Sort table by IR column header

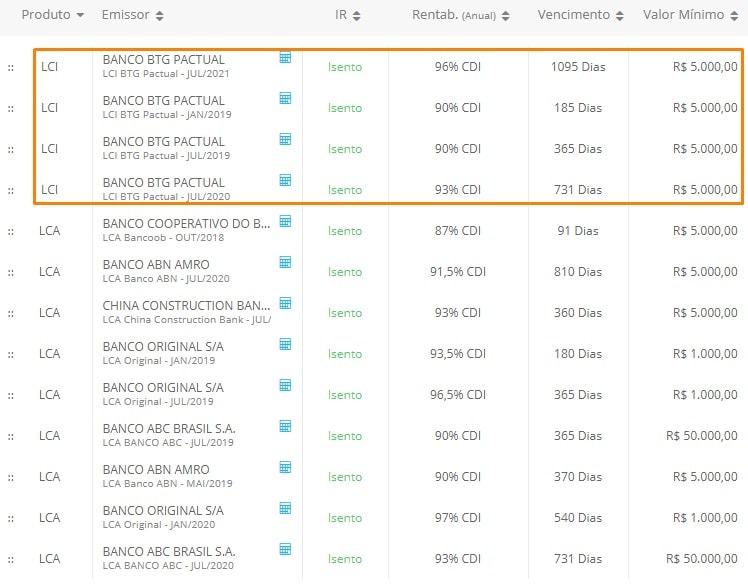coord(348,15)
